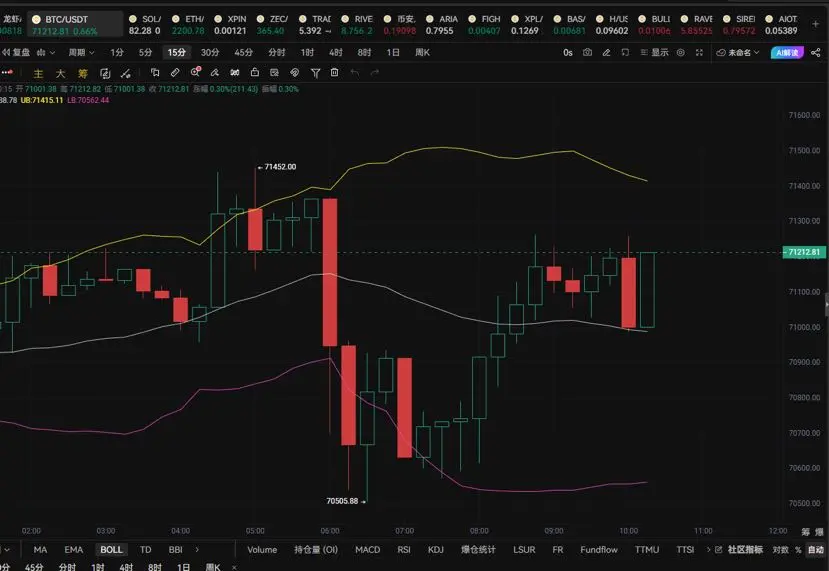
Task: Click the trash icon to delete drawings
Action: (335, 72)
